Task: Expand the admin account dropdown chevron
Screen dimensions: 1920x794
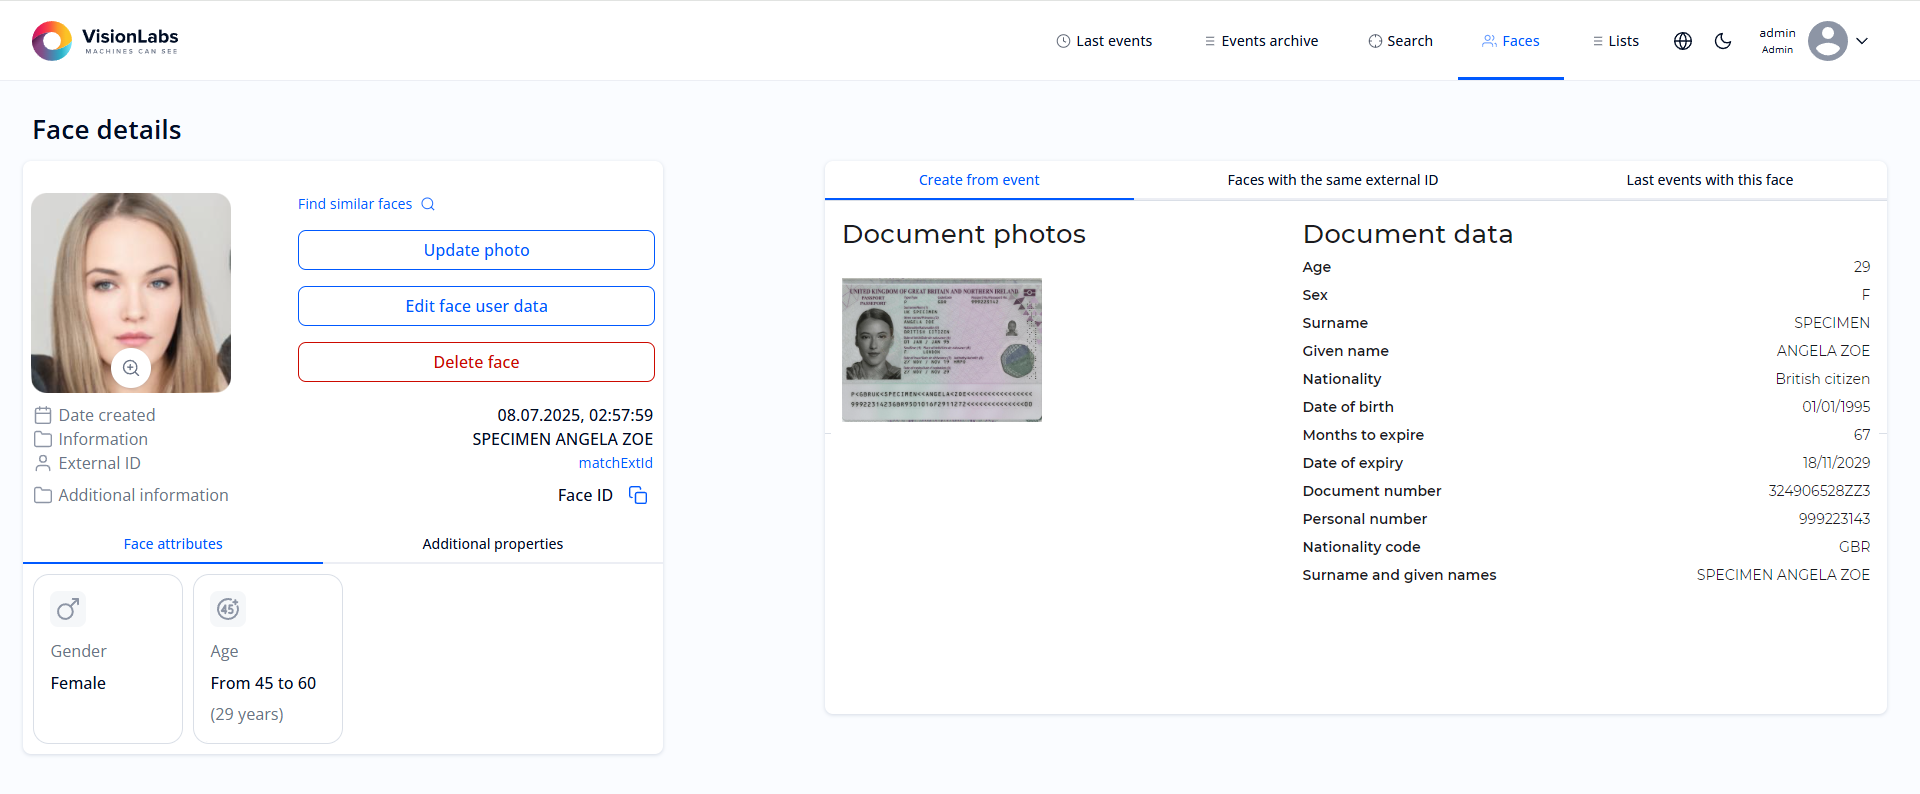Action: (1862, 41)
